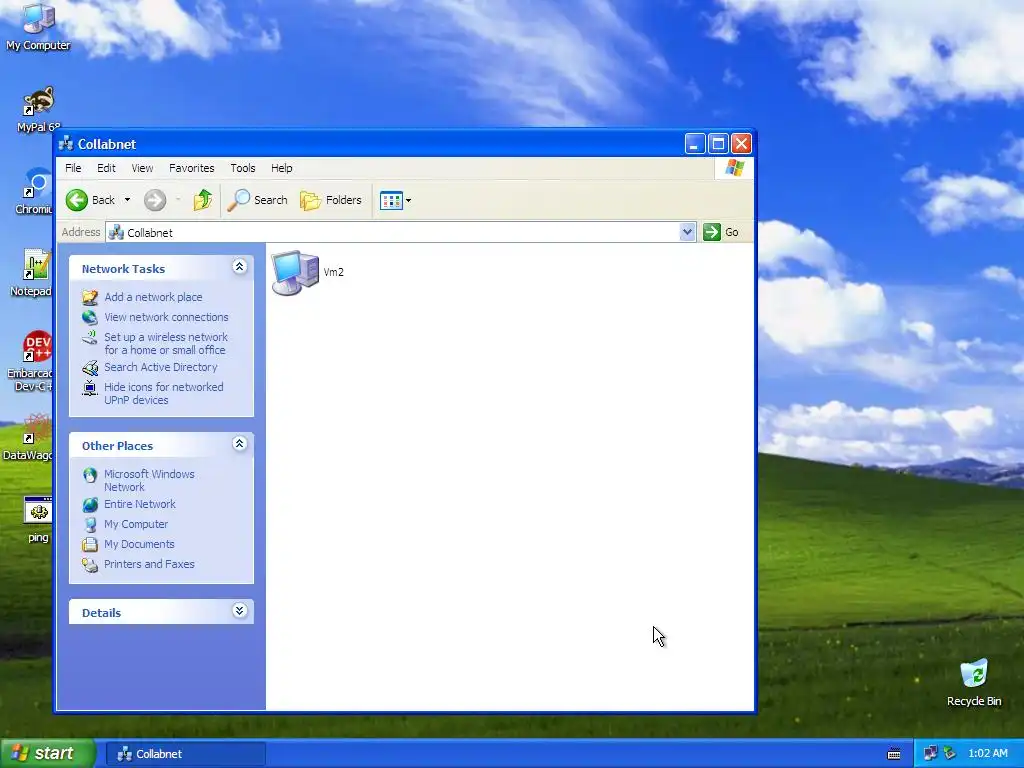Open the Start menu

pos(47,753)
